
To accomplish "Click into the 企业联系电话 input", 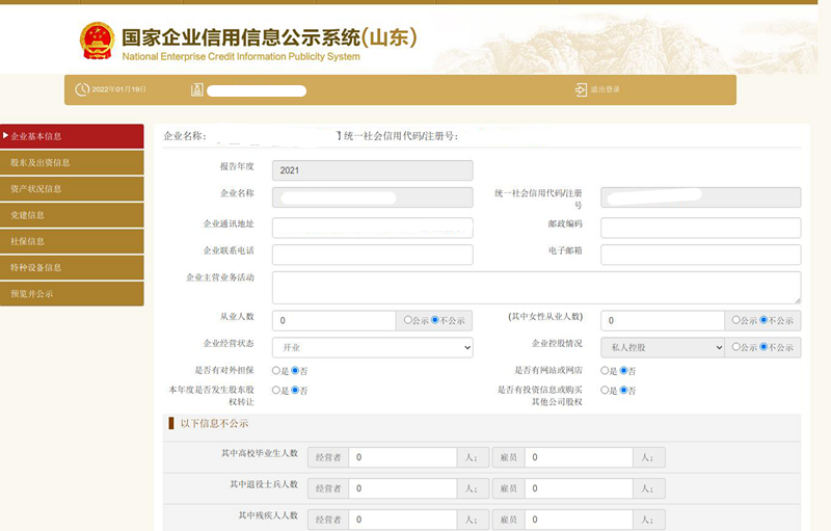I will click(x=373, y=254).
